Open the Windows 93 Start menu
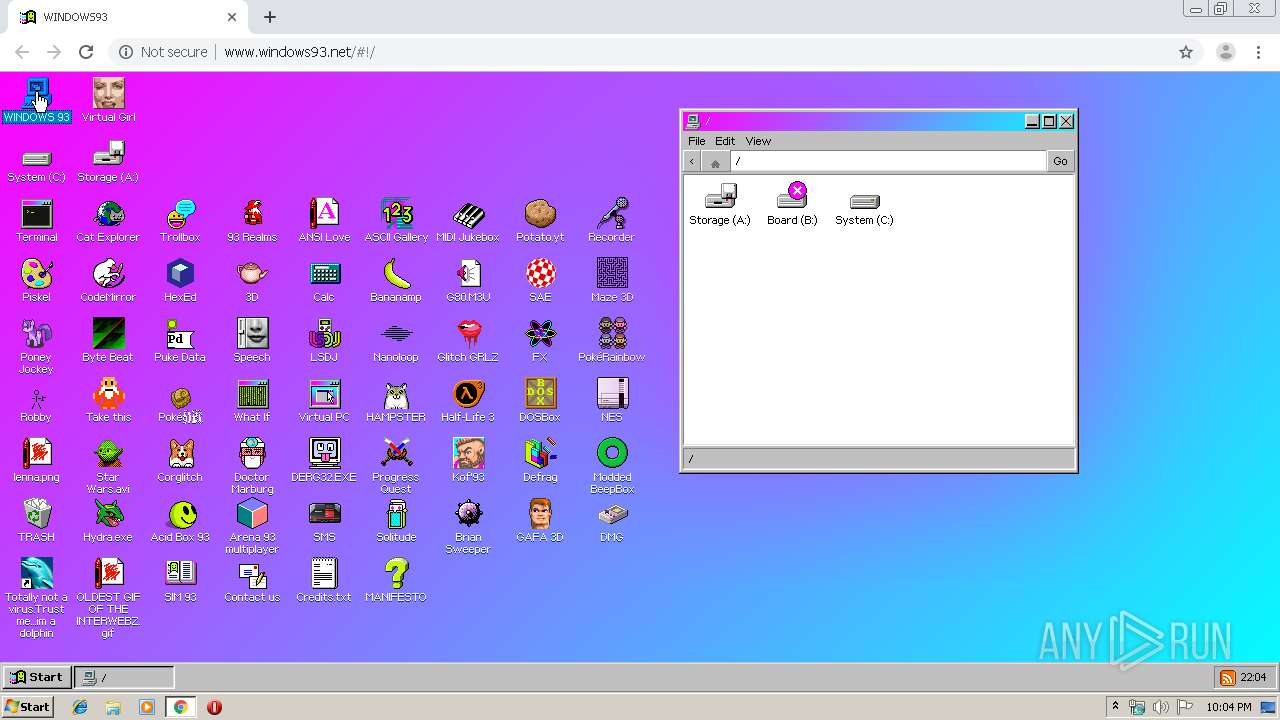The width and height of the screenshot is (1280, 720). pos(37,677)
